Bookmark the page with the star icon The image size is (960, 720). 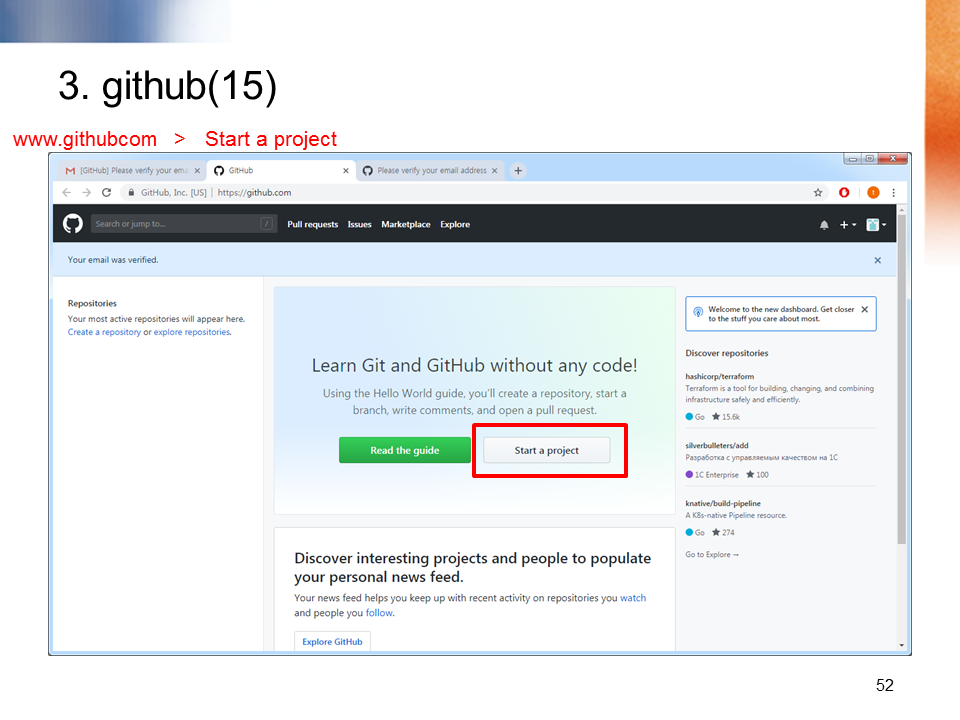pos(818,192)
